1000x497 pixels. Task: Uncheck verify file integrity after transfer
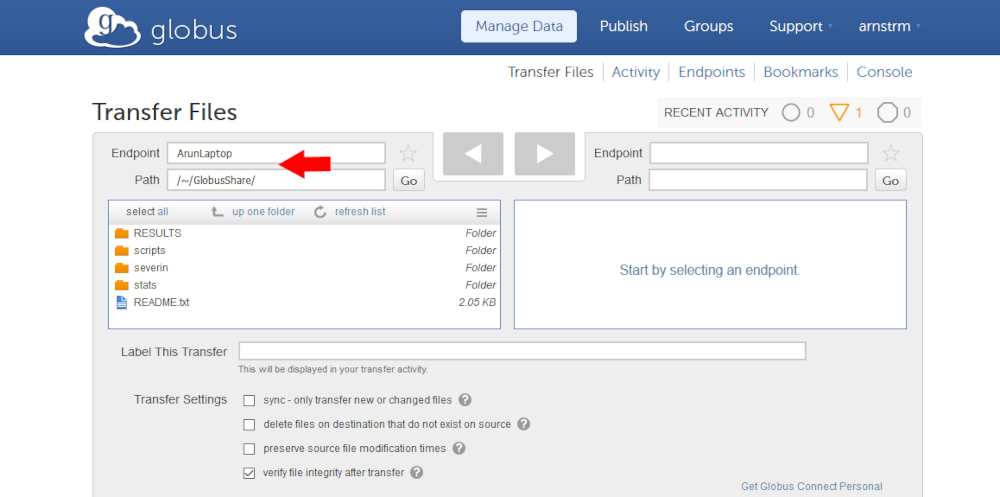249,473
